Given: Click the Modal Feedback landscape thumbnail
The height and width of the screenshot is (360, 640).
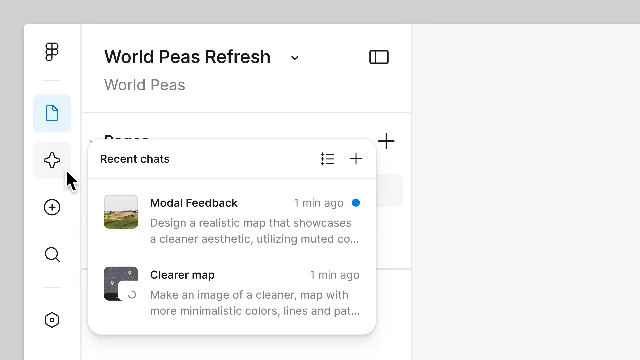Looking at the screenshot, I should 121,212.
